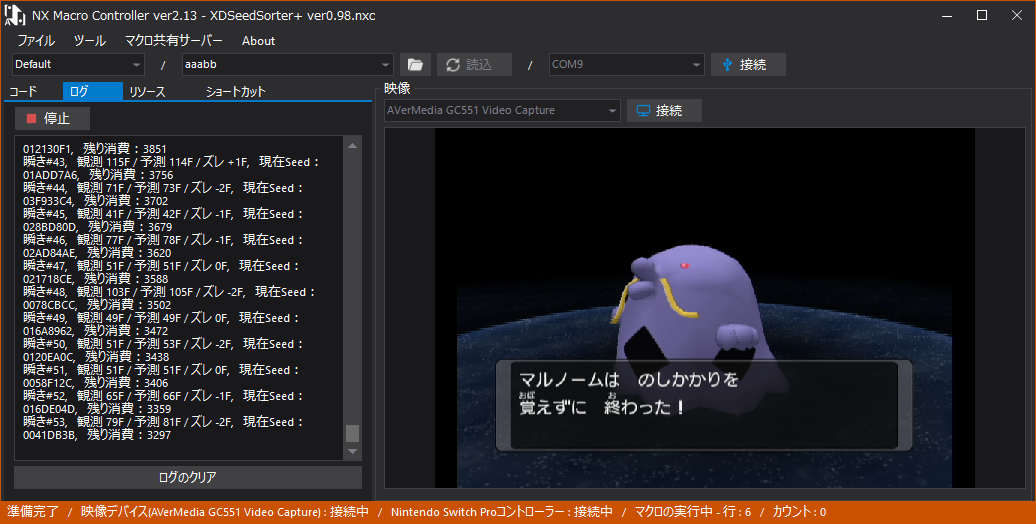Click the 映像 panel label
The height and width of the screenshot is (524, 1036).
click(x=397, y=89)
